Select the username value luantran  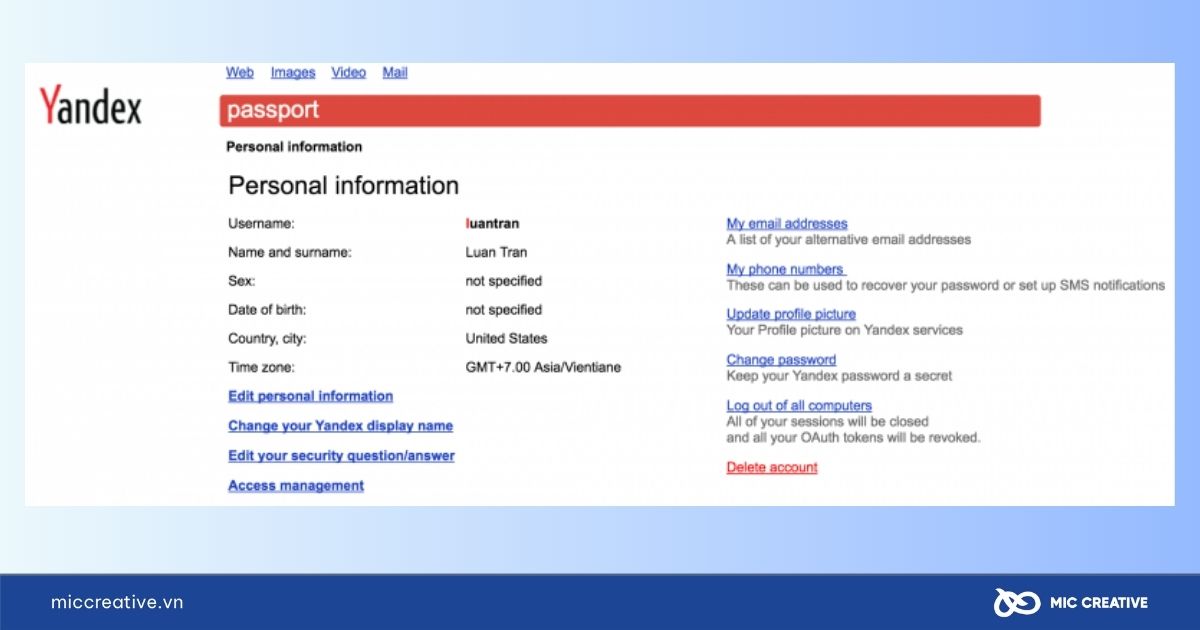[x=492, y=224]
